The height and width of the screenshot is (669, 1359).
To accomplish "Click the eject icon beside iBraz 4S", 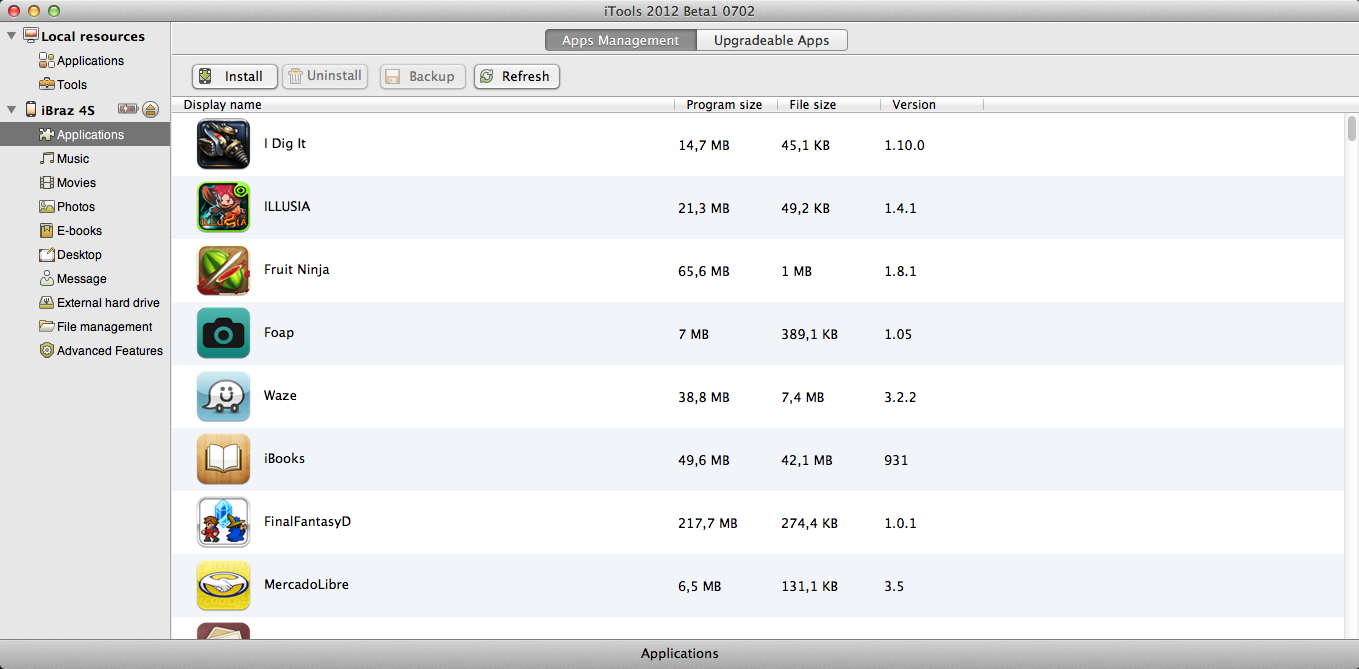I will 150,109.
